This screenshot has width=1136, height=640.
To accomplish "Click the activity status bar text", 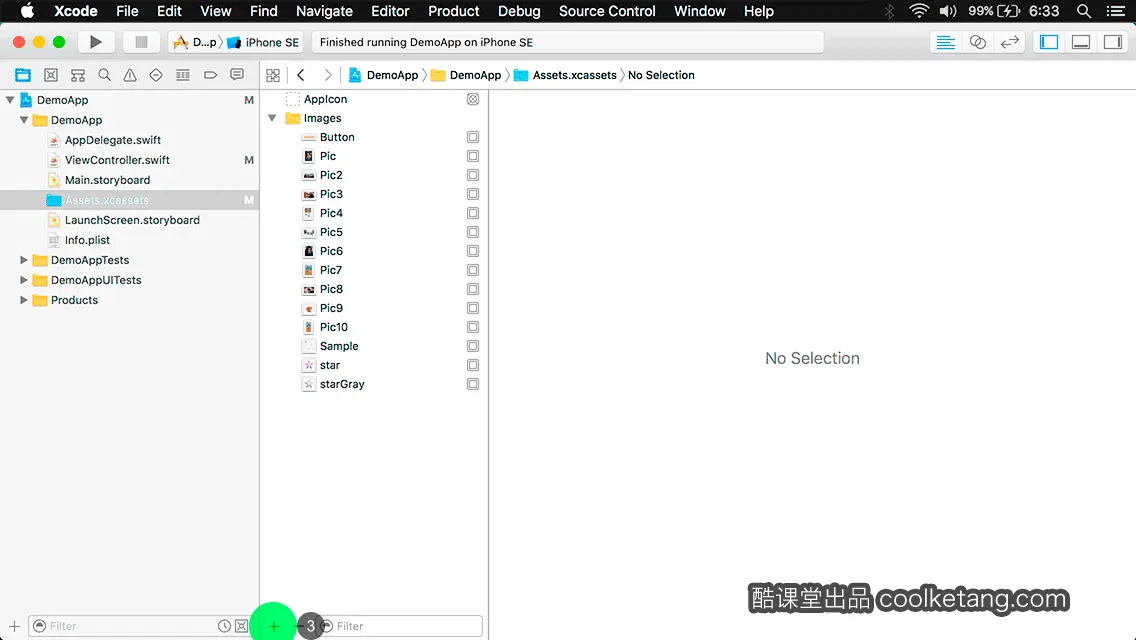I will click(426, 42).
